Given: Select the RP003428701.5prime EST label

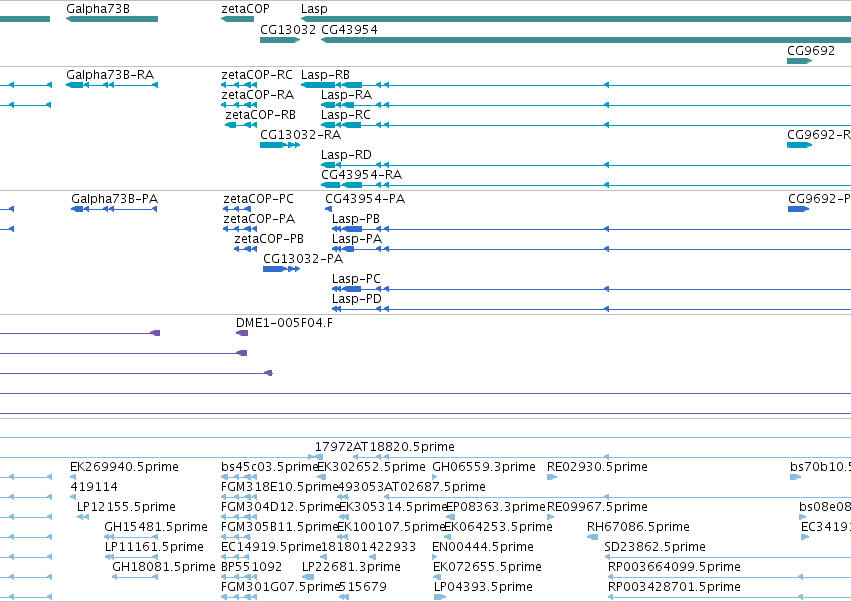Looking at the screenshot, I should 675,587.
